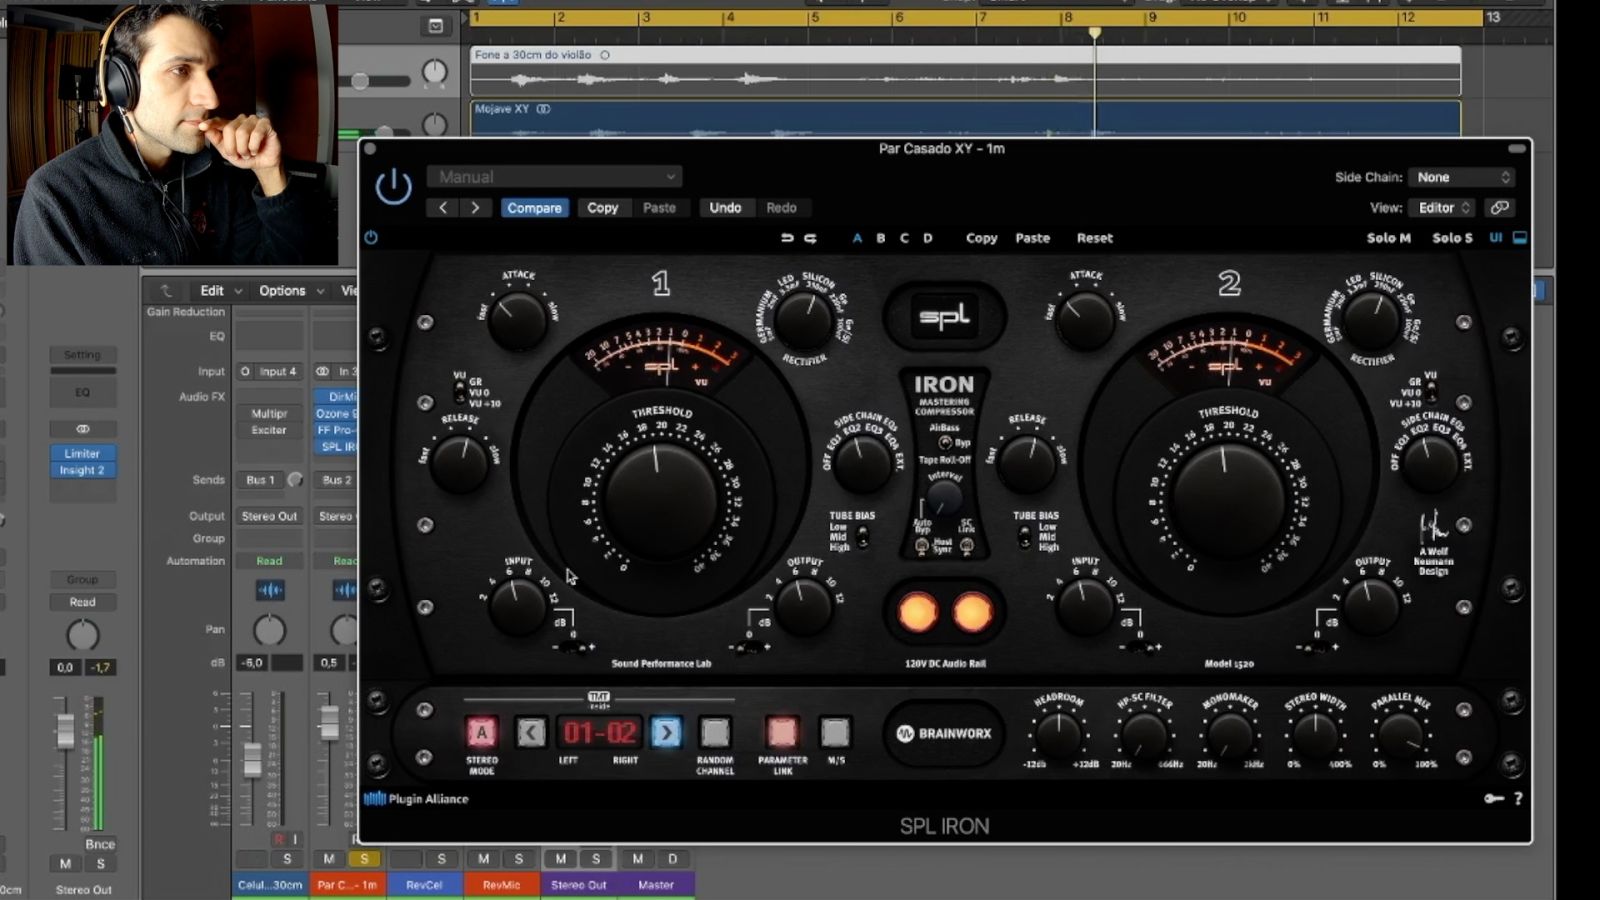Viewport: 1600px width, 900px height.
Task: Solo the Par C... 1m channel
Action: pyautogui.click(x=364, y=859)
